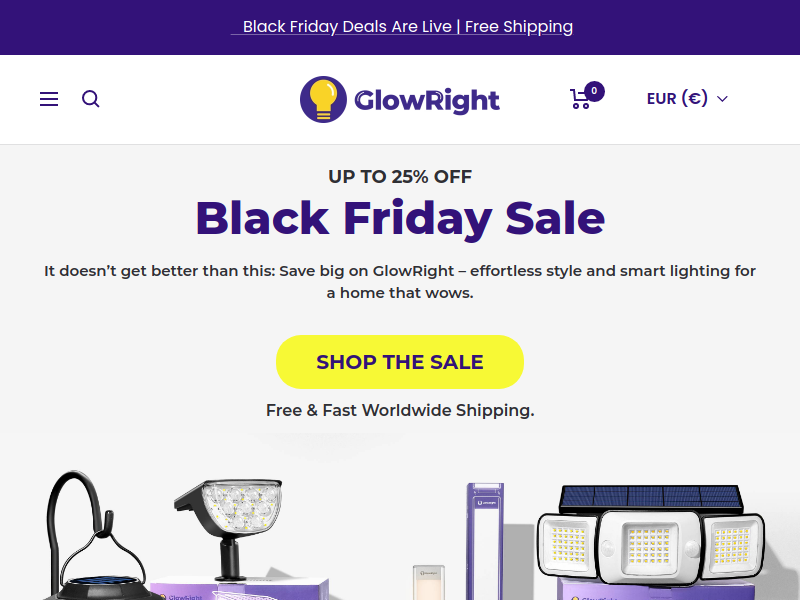Click the cart item count badge
800x600 pixels.
(594, 91)
